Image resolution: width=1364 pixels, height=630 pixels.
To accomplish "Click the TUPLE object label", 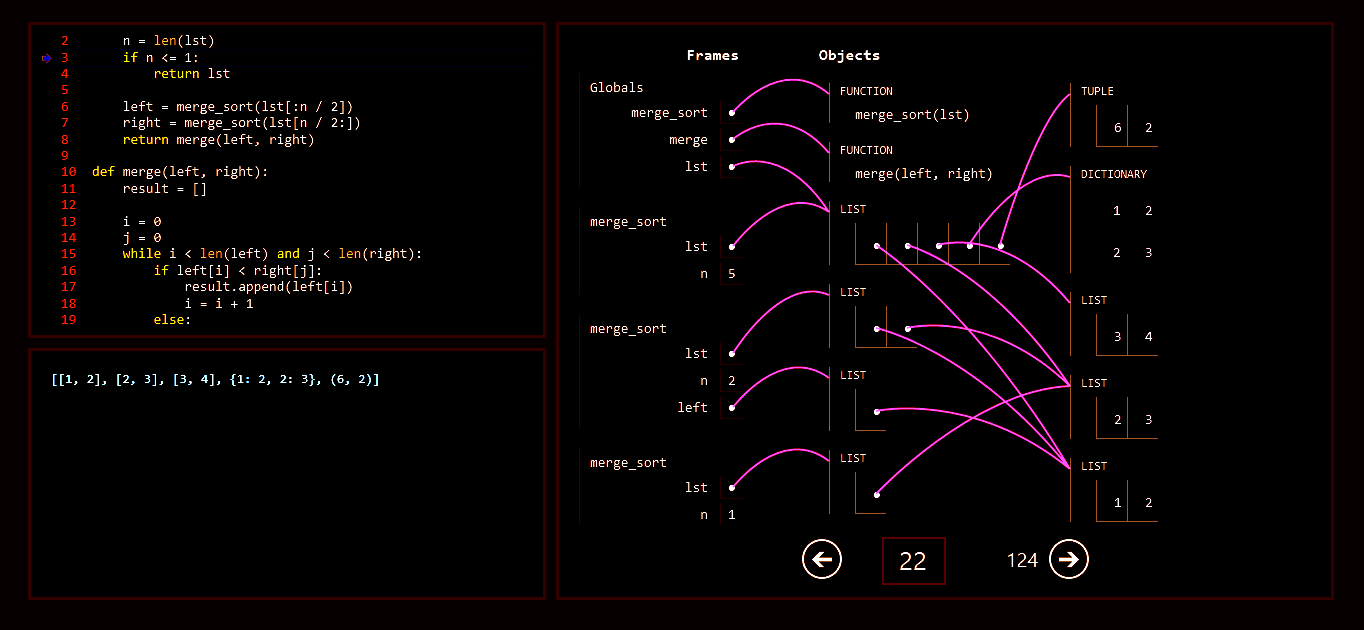I will pos(1097,91).
